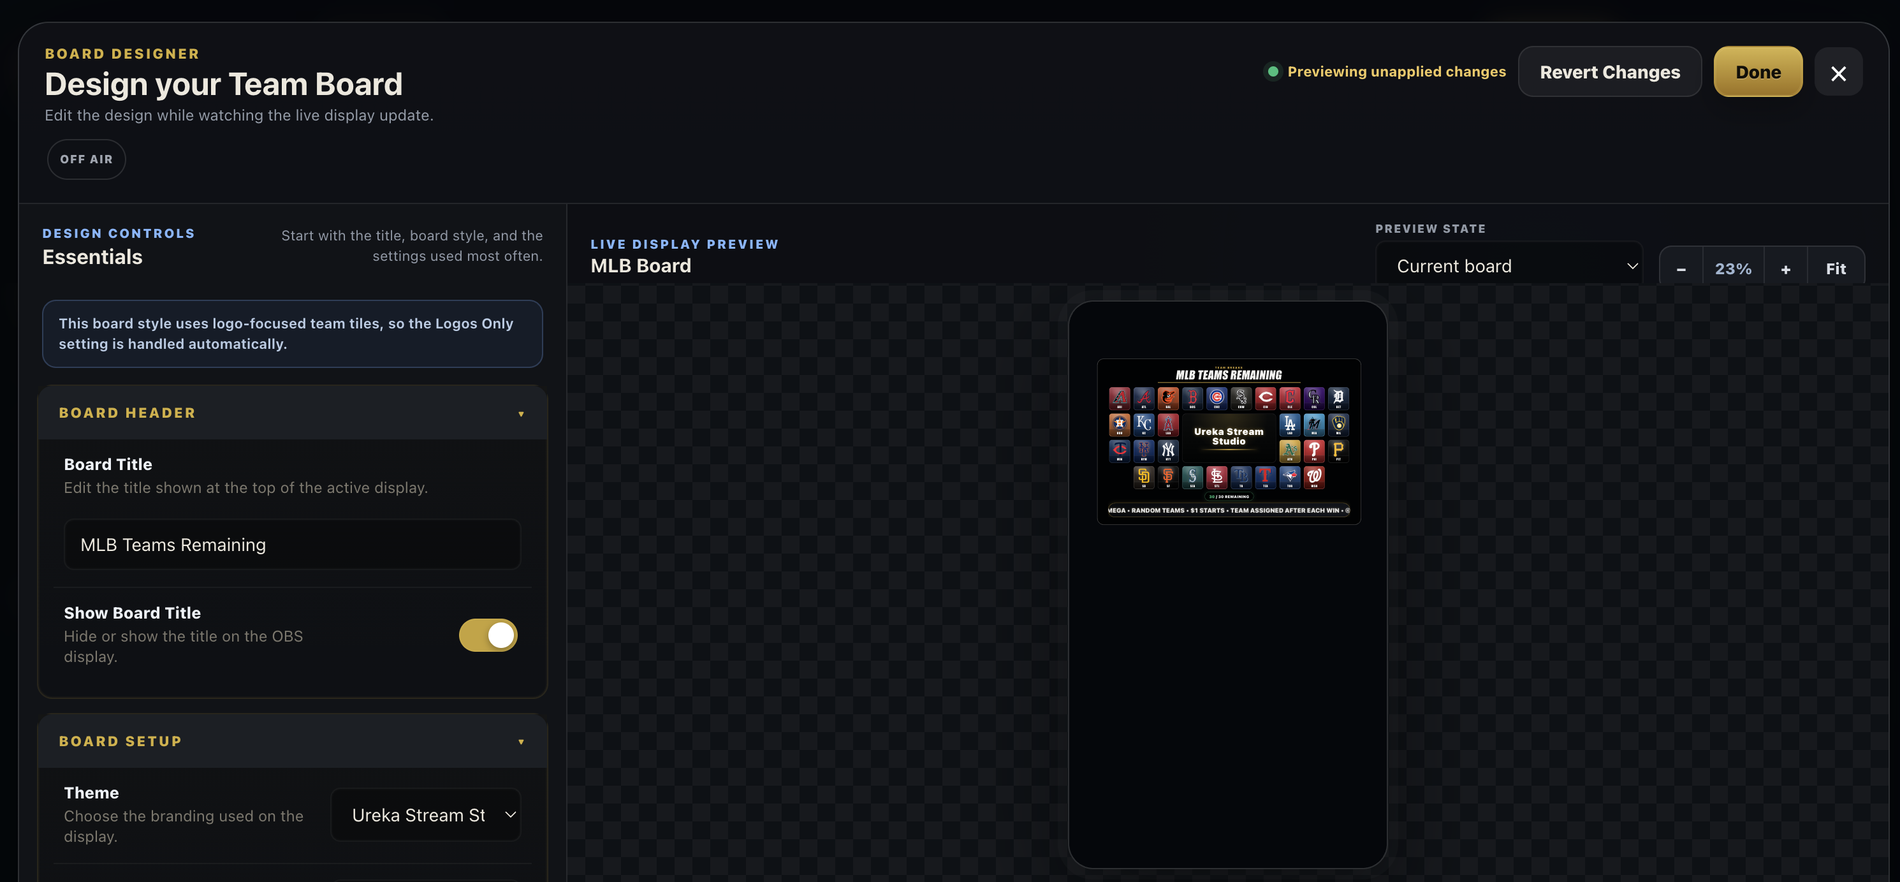Zoom in the preview with plus

click(1786, 269)
